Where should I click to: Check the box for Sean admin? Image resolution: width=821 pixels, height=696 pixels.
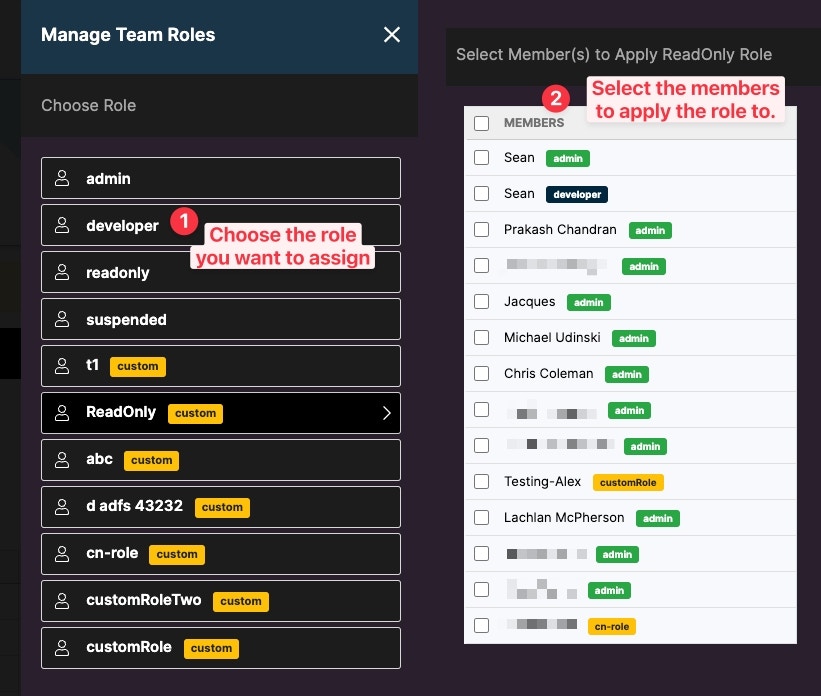click(481, 158)
